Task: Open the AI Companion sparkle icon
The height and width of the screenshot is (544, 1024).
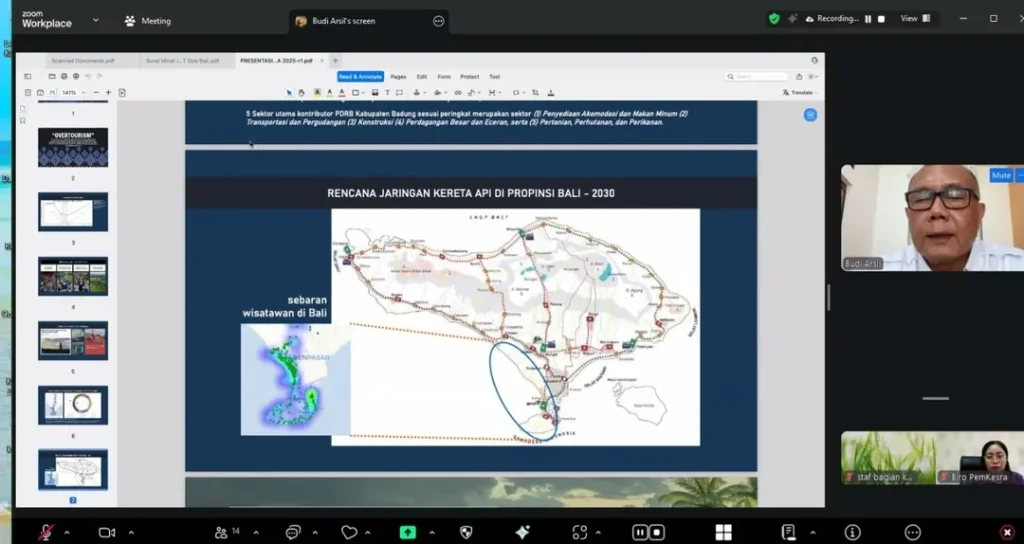Action: pos(522,532)
